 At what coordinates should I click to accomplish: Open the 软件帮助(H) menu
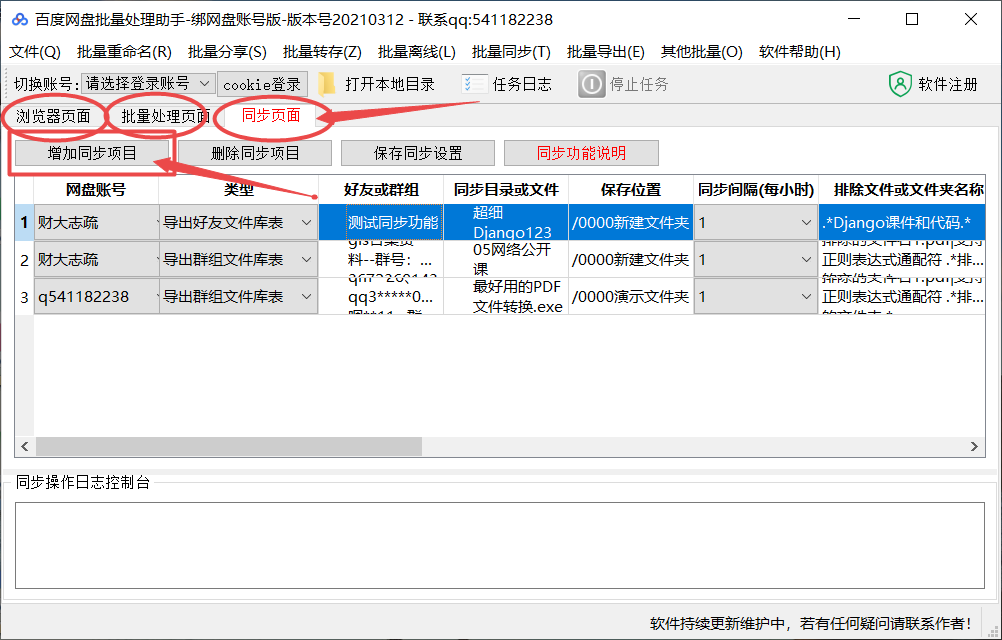tap(793, 51)
